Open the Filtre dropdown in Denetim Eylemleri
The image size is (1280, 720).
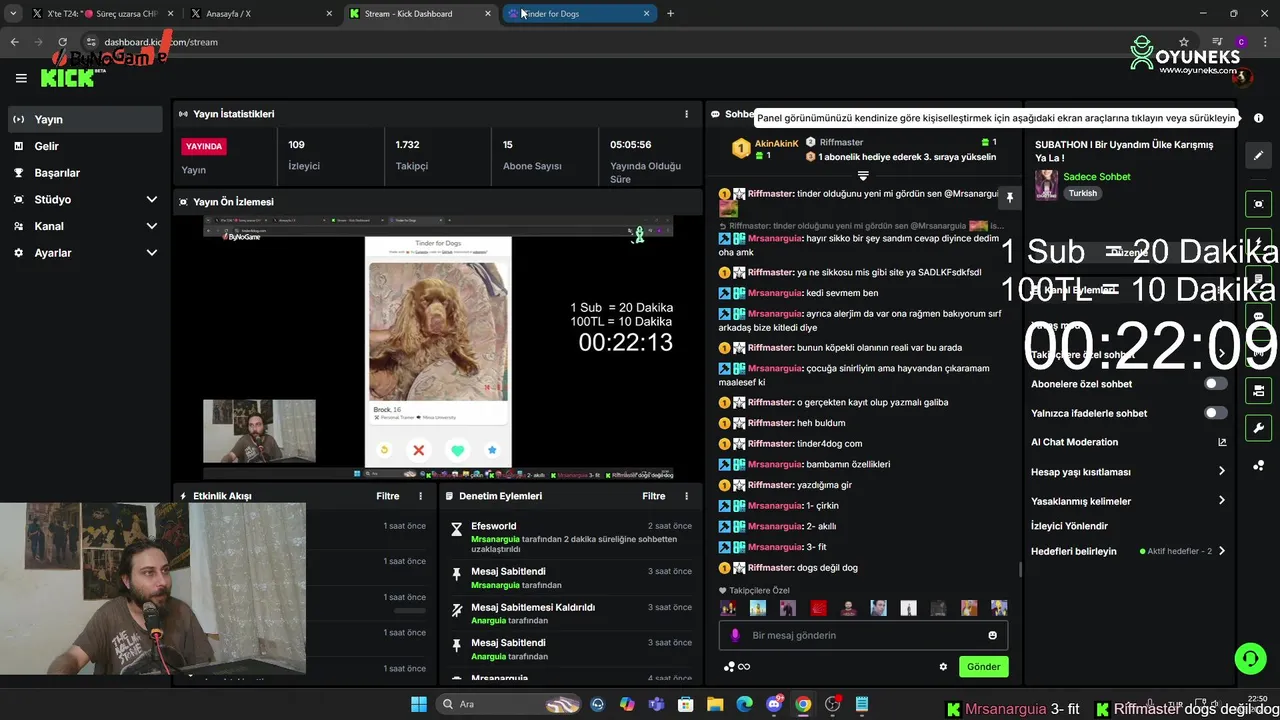654,496
